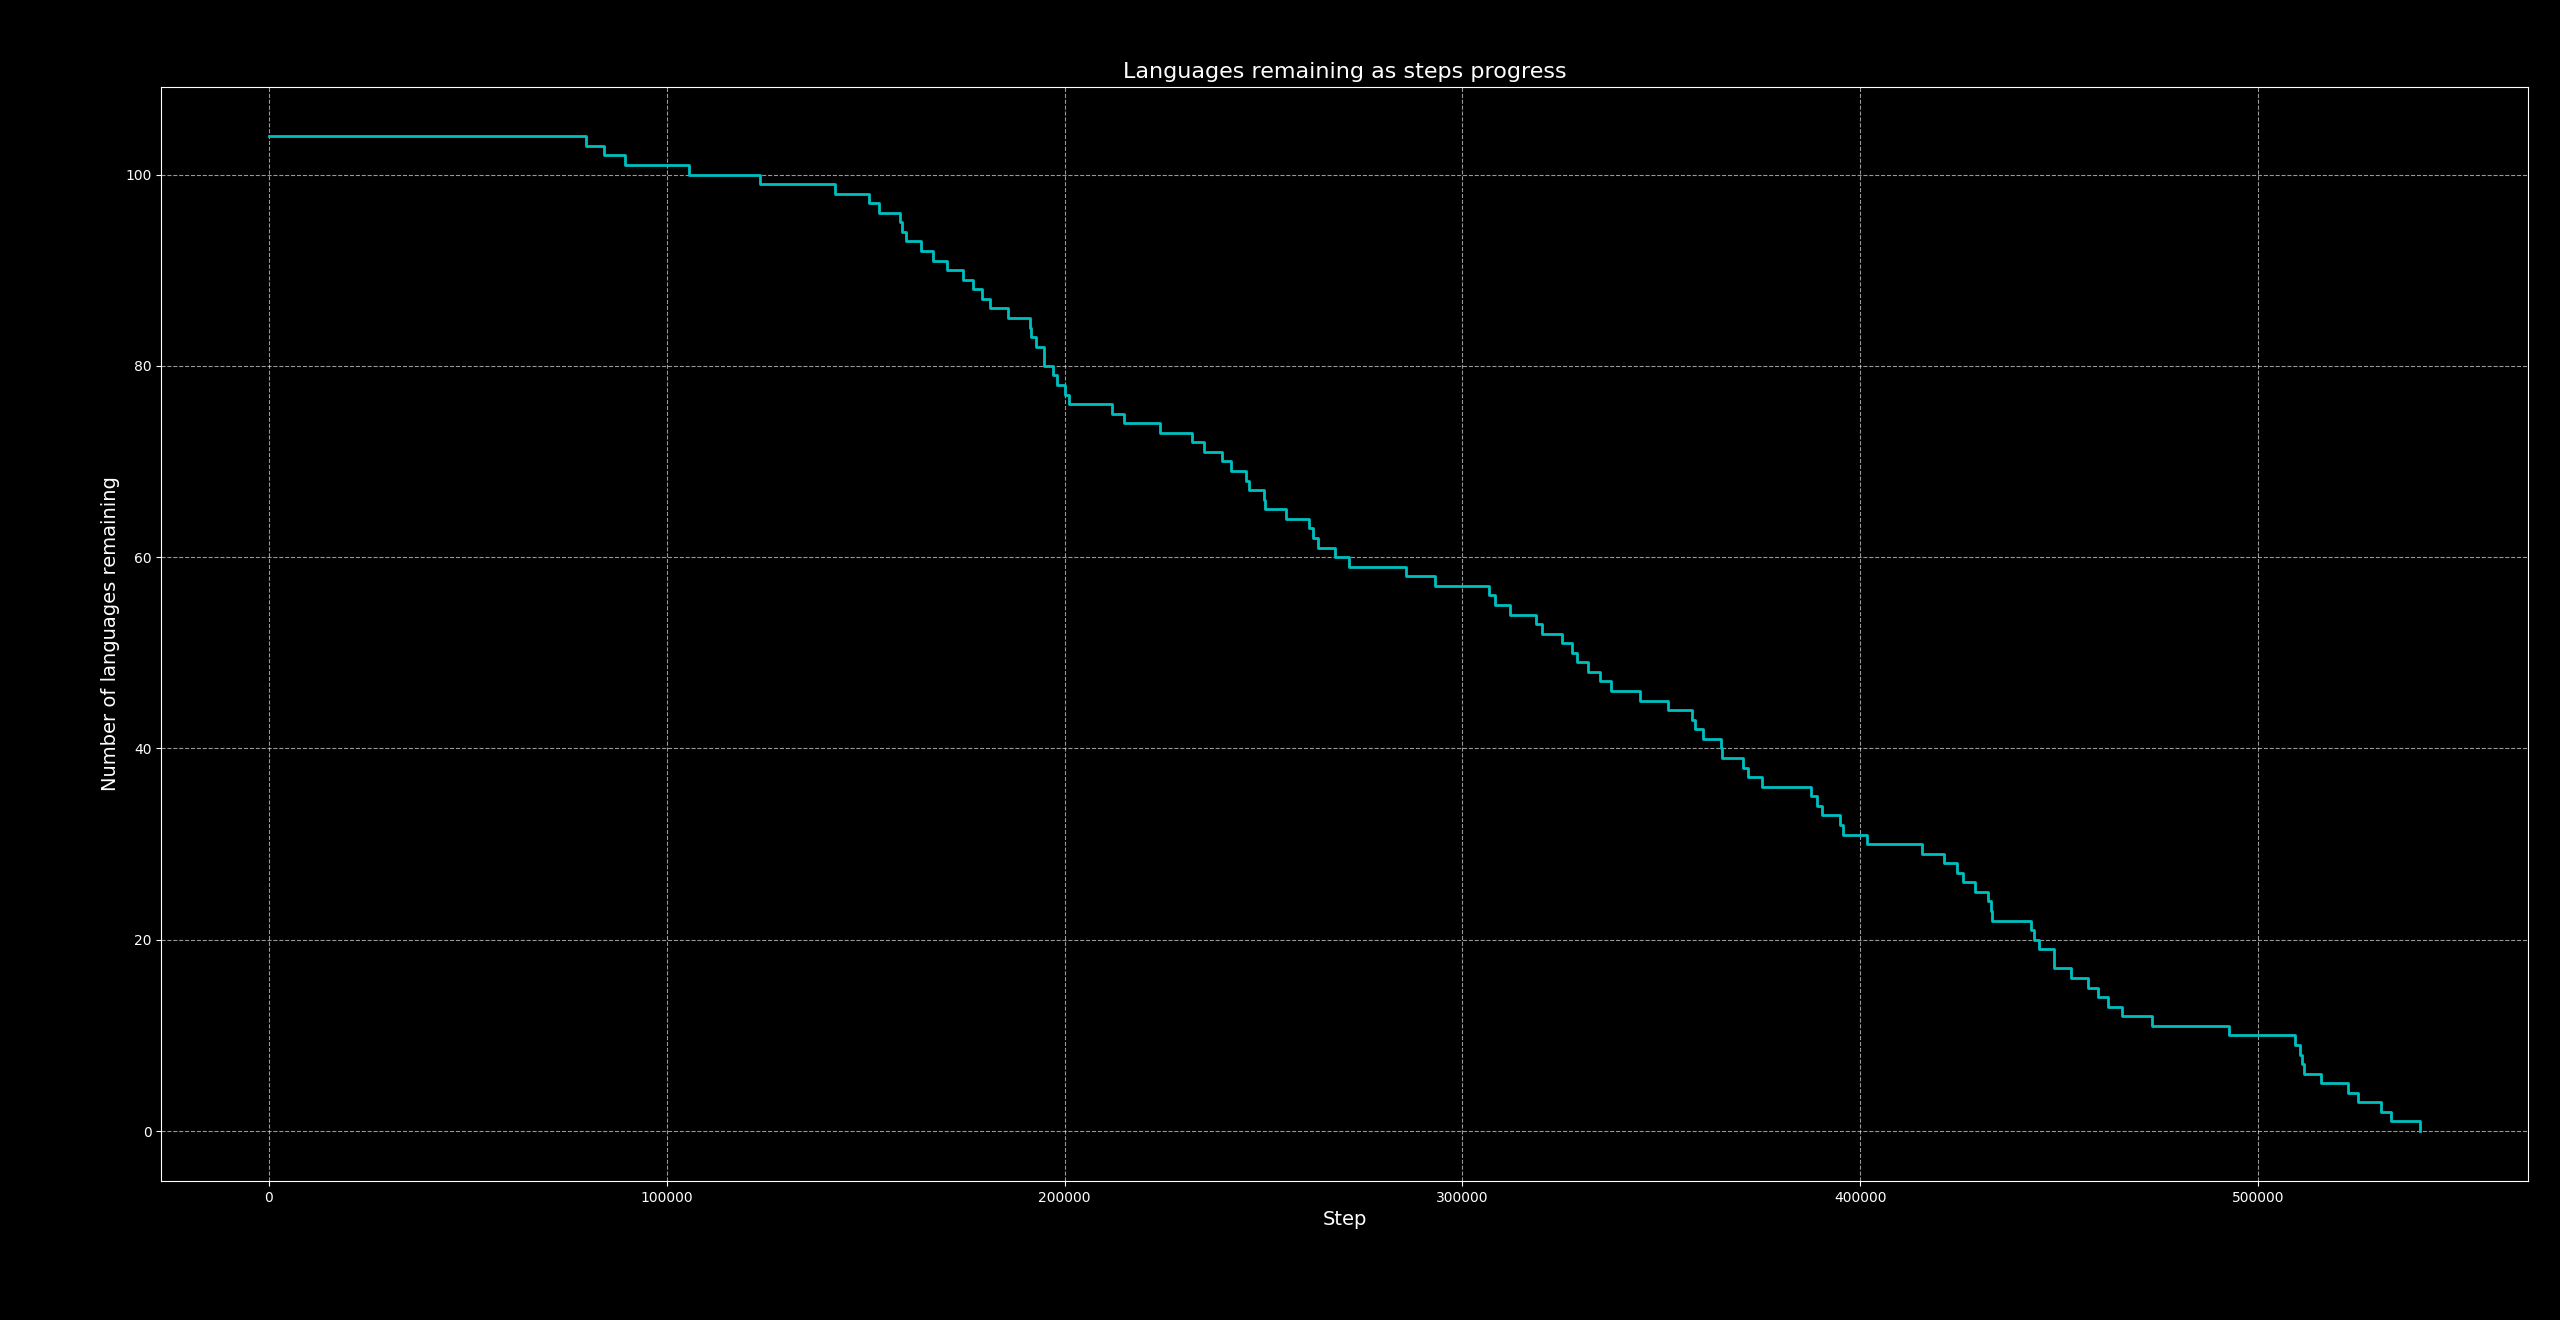Viewport: 2560px width, 1320px height.
Task: Click the y-axis tick label 0
Action: [x=146, y=1132]
